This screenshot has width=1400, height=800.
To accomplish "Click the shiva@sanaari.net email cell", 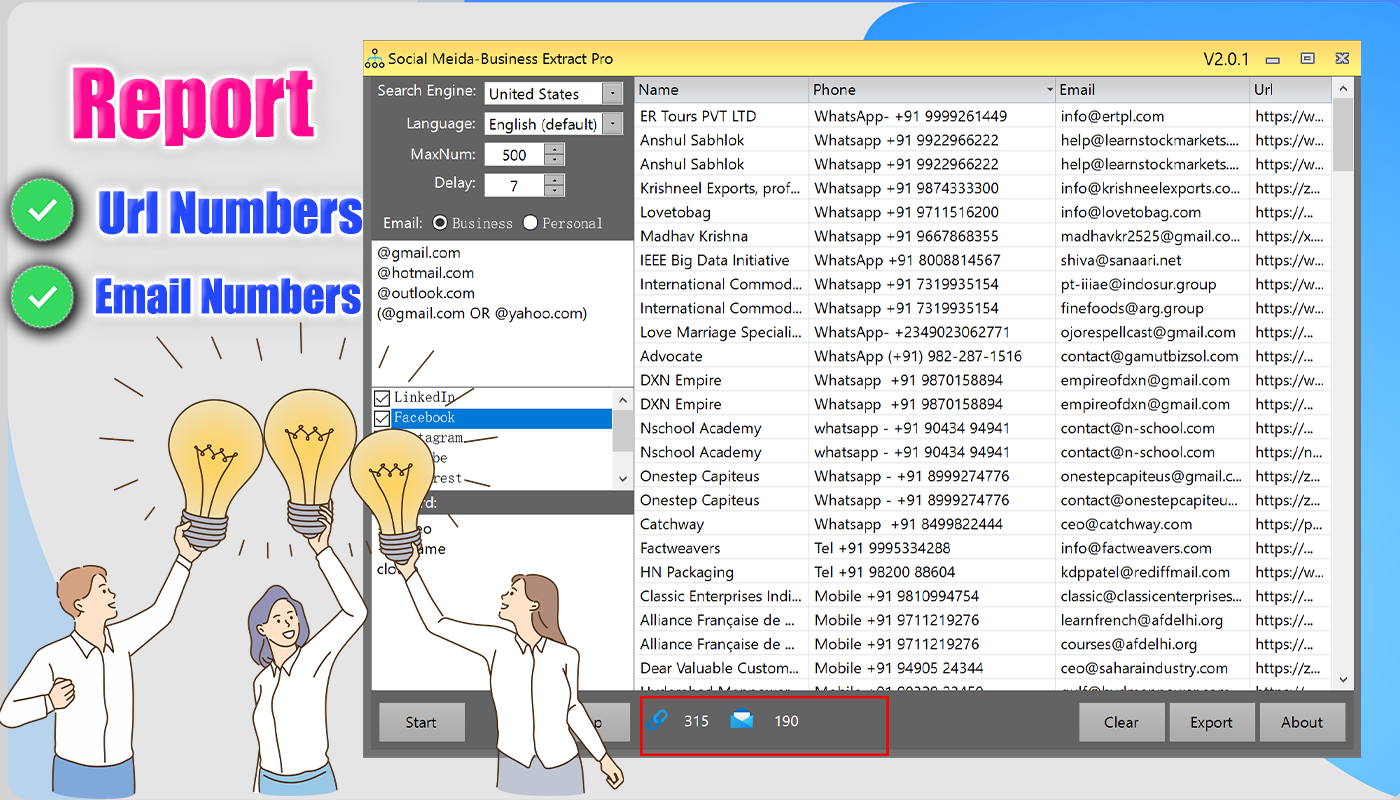I will click(x=1152, y=260).
